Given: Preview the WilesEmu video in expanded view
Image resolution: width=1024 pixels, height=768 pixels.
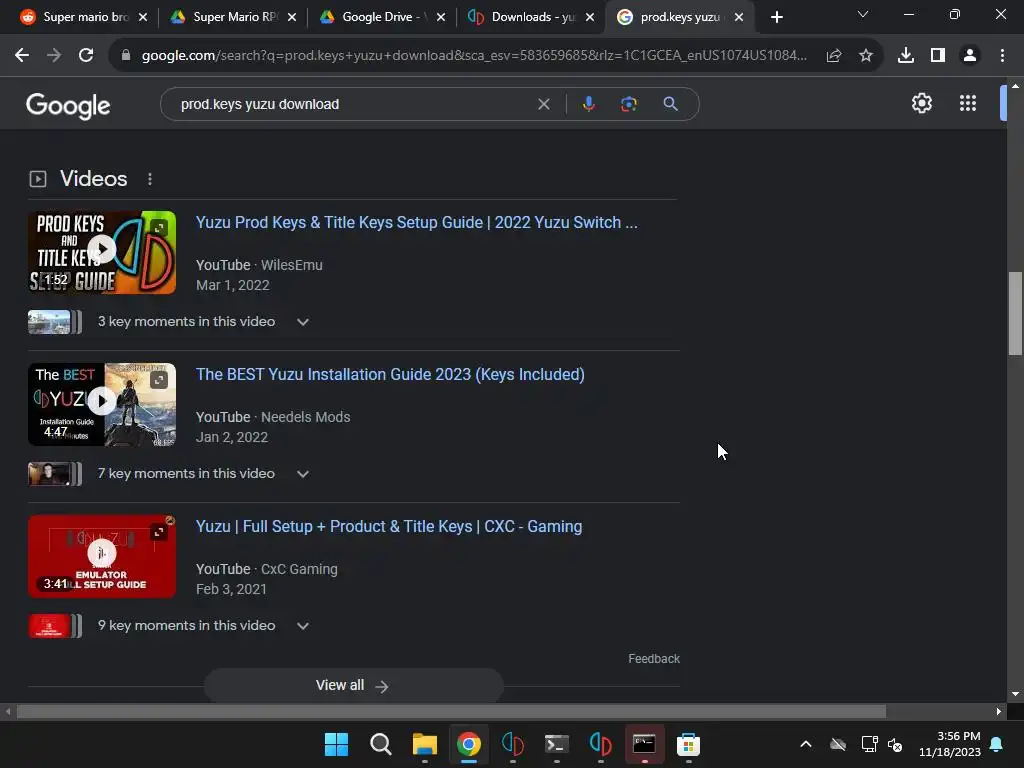Looking at the screenshot, I should click(159, 228).
